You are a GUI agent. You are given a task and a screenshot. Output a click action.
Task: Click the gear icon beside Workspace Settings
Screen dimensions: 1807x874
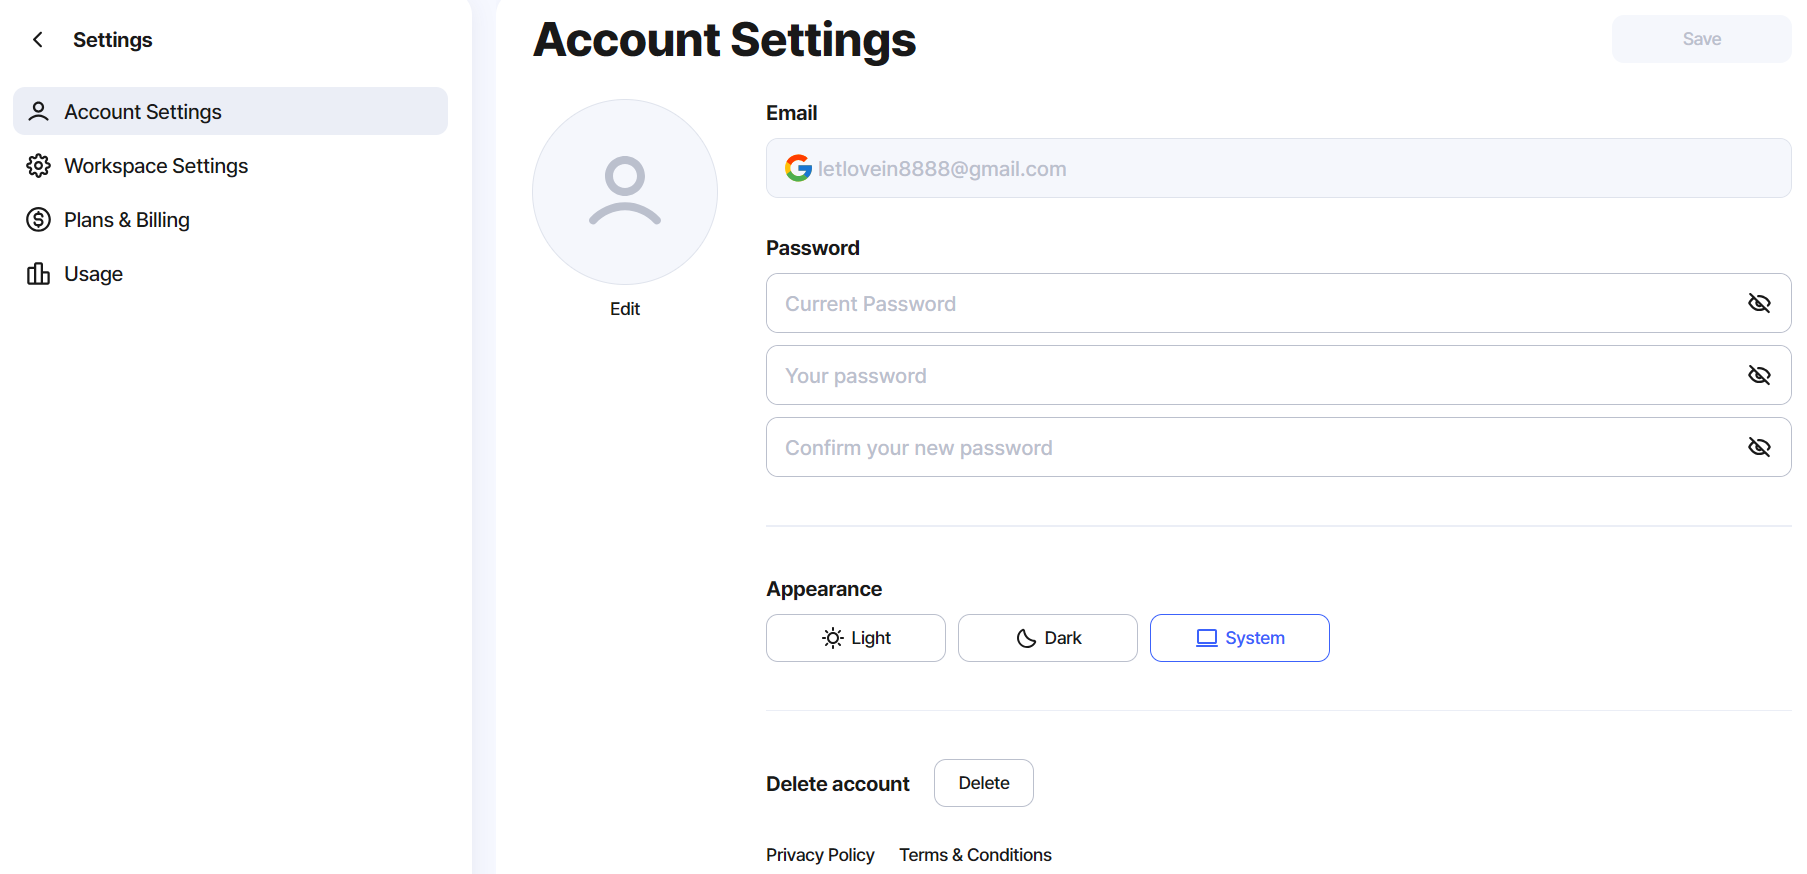click(x=38, y=165)
